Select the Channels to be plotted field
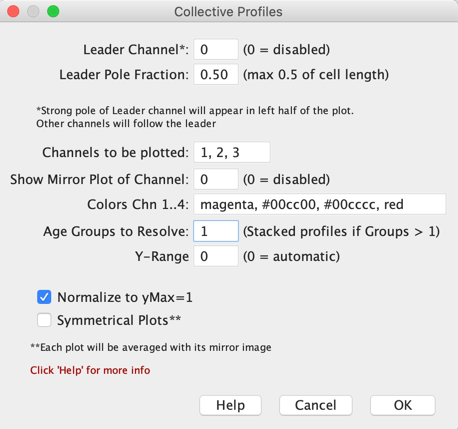The width and height of the screenshot is (458, 429). [x=232, y=152]
